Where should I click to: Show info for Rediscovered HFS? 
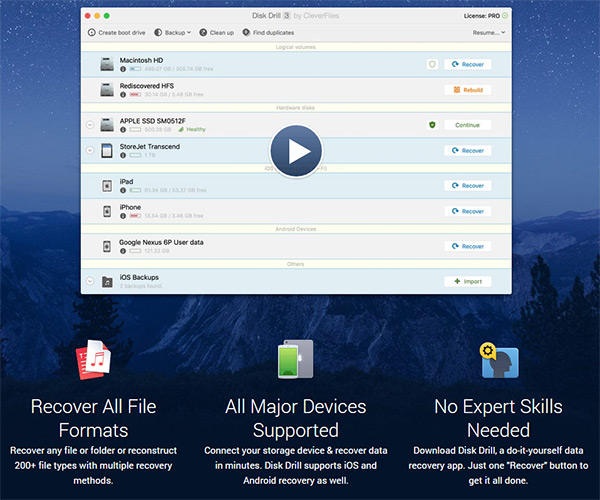(x=123, y=95)
